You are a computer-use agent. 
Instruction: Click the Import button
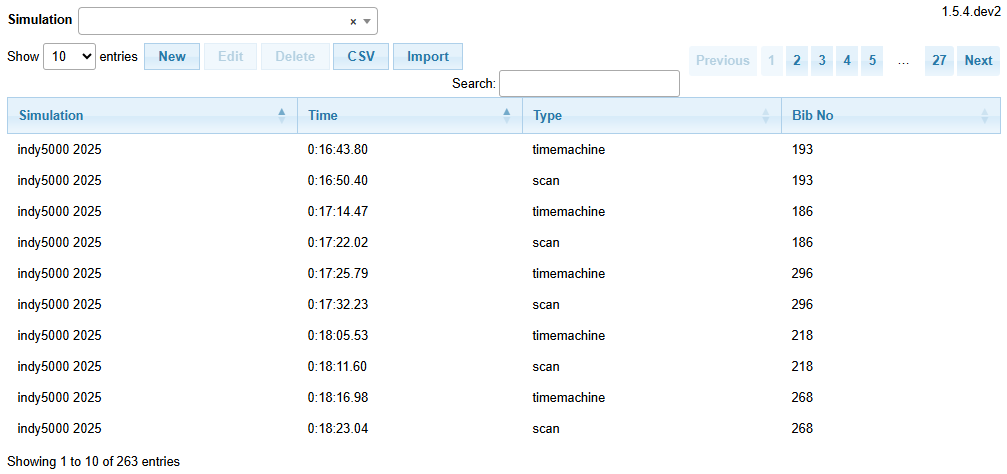[428, 57]
